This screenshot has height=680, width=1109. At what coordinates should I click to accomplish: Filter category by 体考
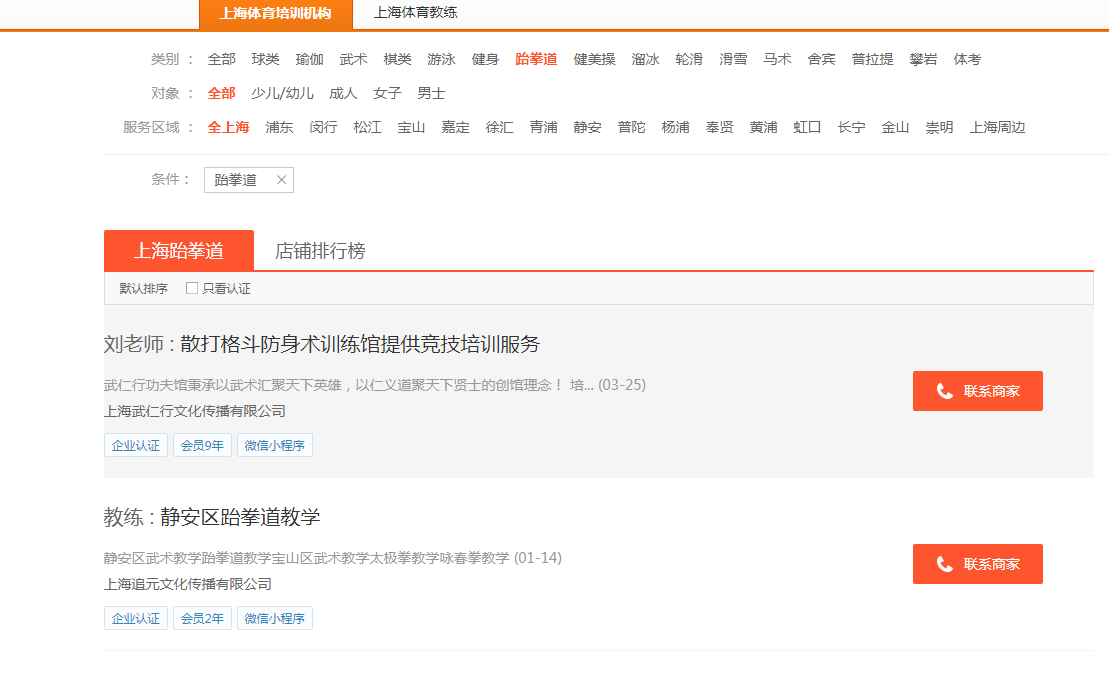coord(967,59)
